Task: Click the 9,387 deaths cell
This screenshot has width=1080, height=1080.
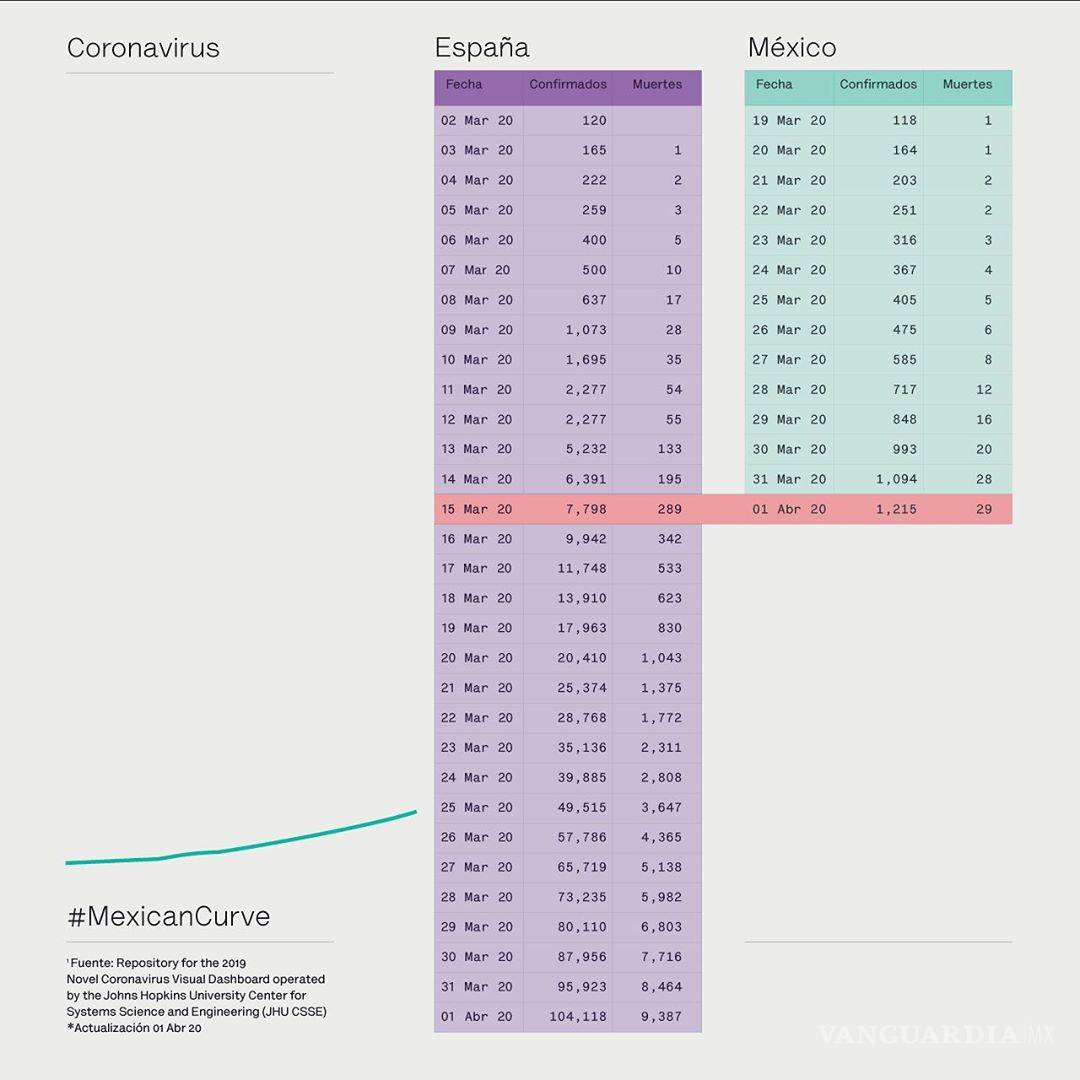Action: point(661,1017)
